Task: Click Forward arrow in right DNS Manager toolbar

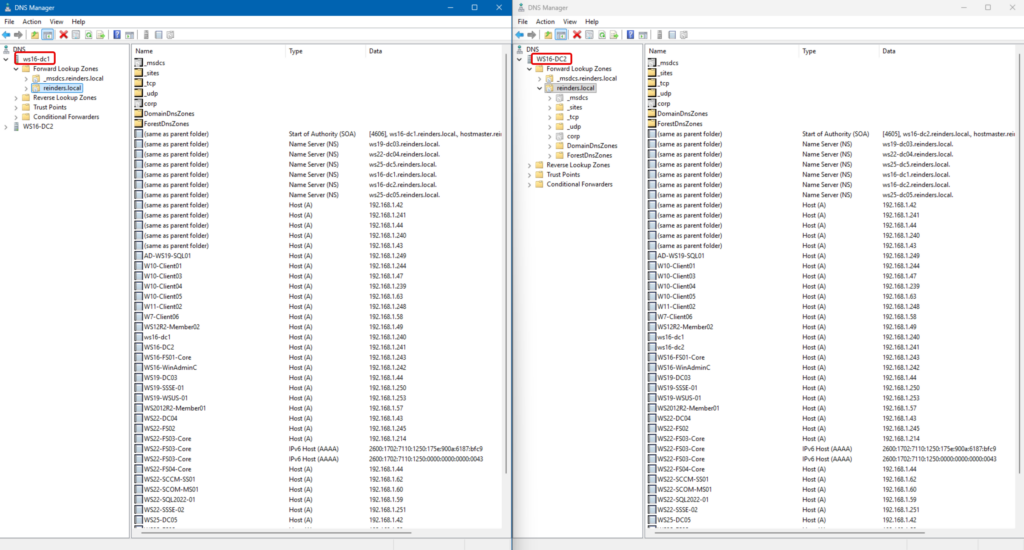Action: pos(532,35)
